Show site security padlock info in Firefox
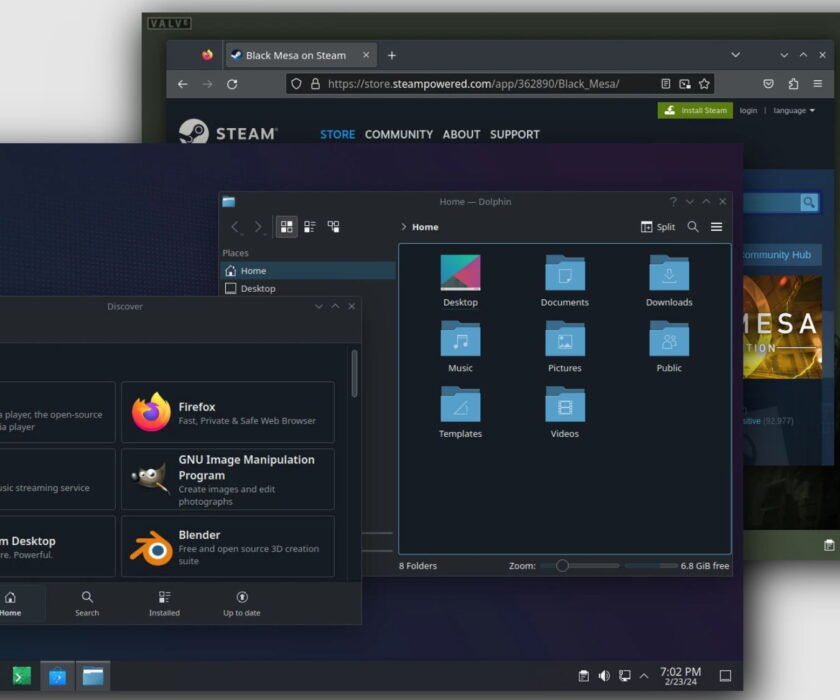840x700 pixels. (x=316, y=84)
